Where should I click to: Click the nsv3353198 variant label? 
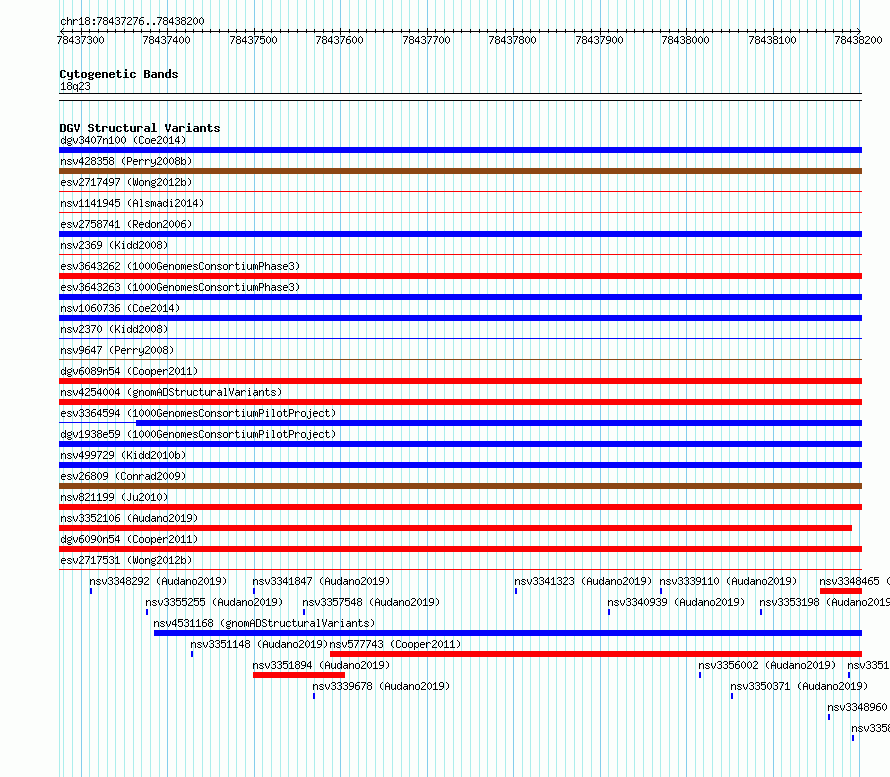coord(825,602)
